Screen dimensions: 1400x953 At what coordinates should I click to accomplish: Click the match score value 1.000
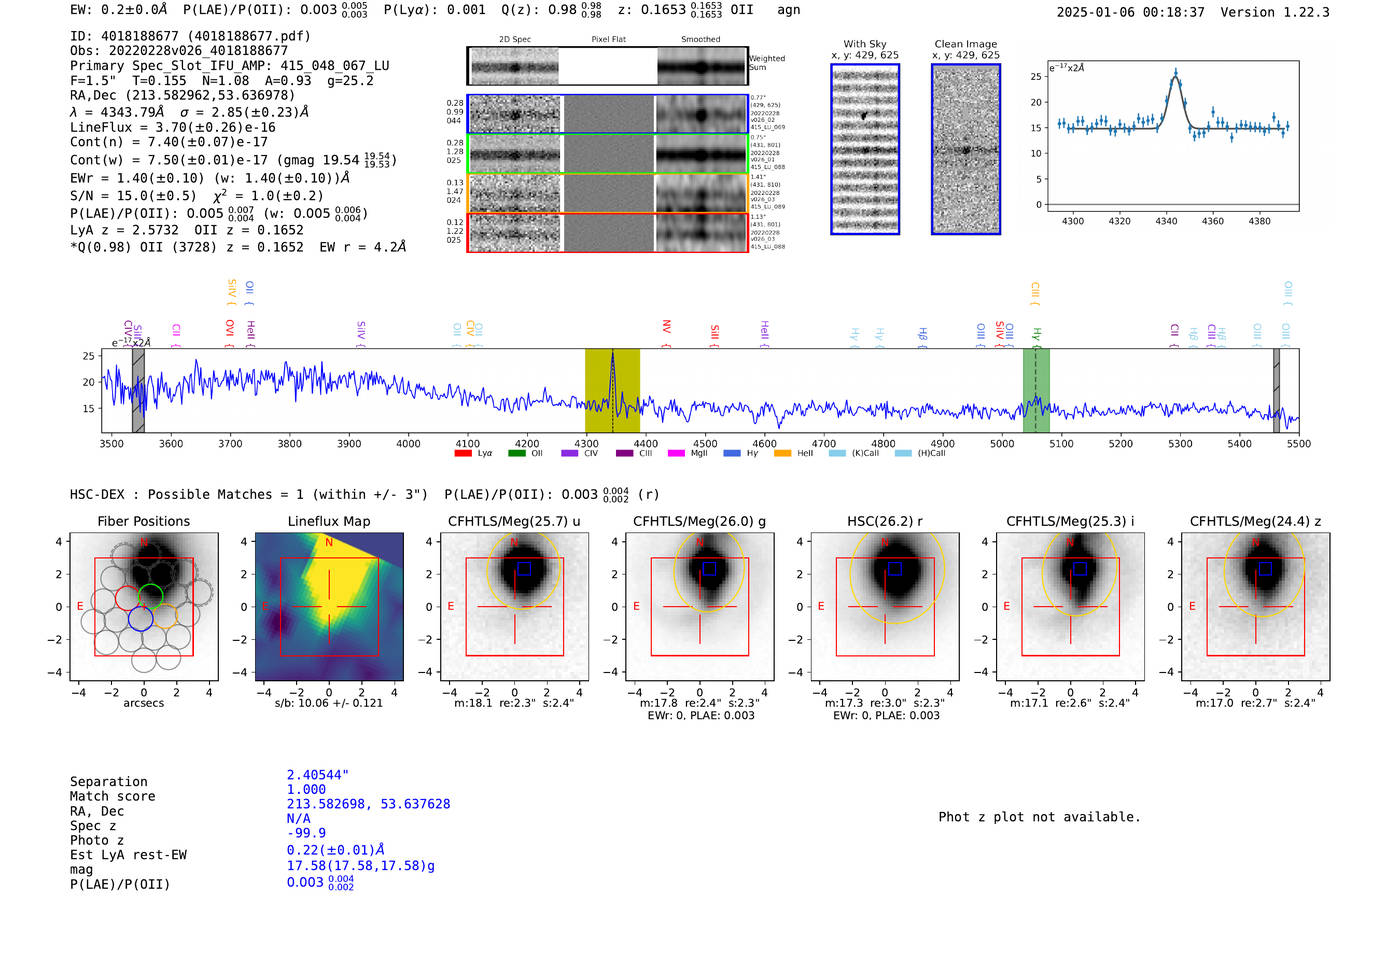tap(306, 790)
